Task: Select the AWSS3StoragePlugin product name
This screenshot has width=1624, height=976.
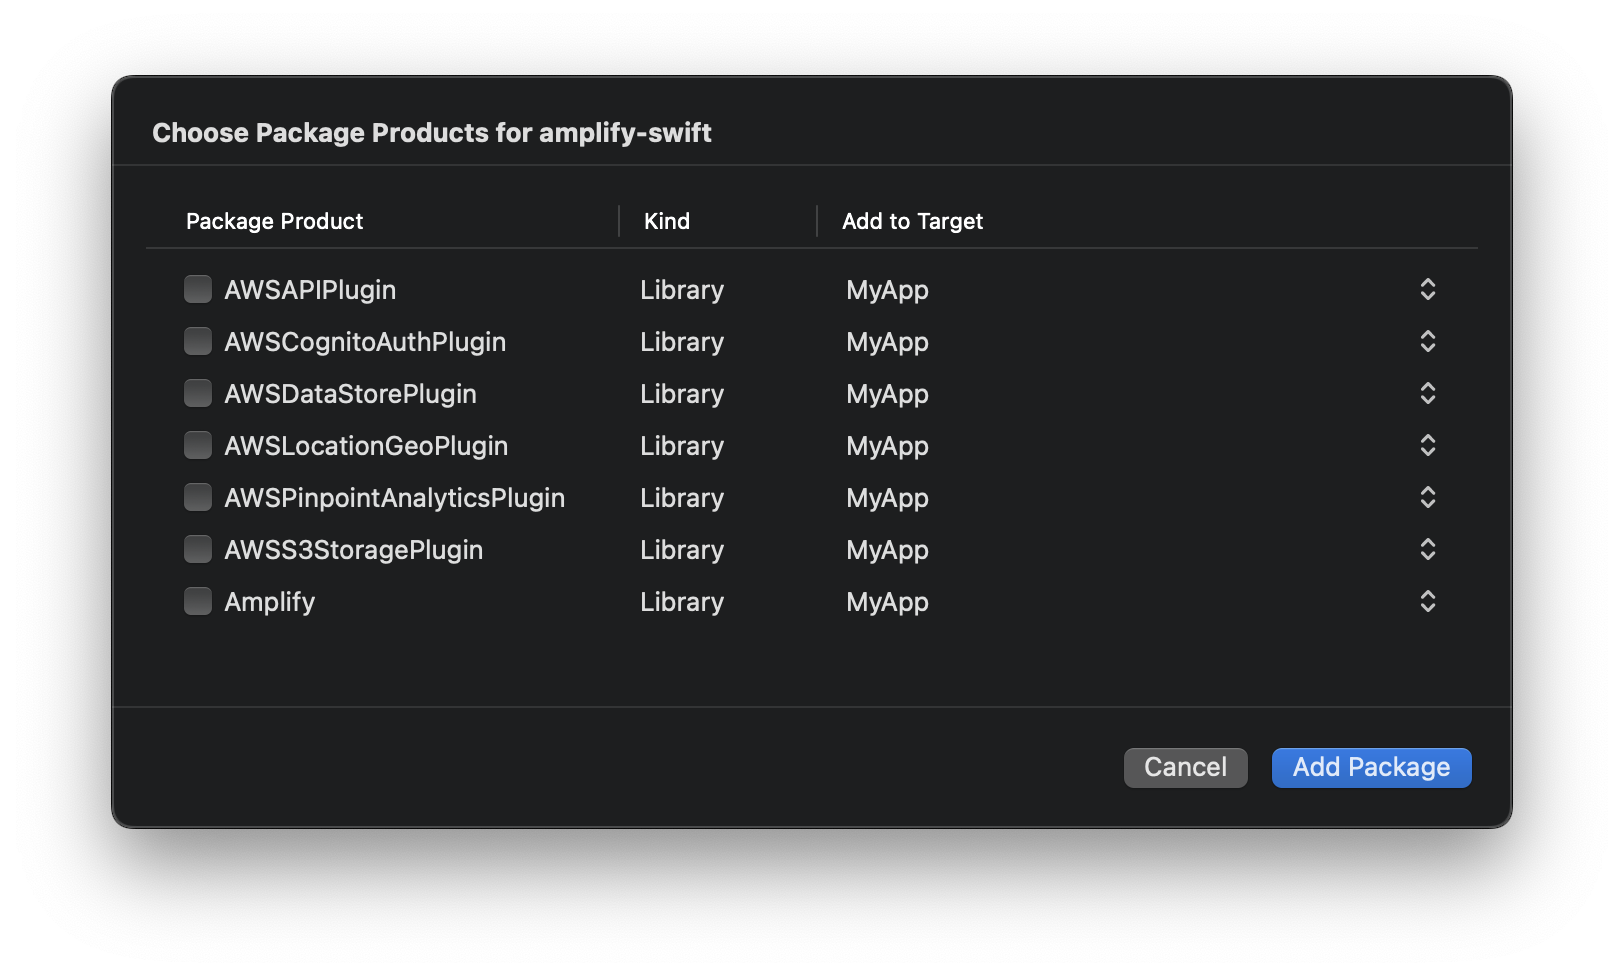Action: [x=353, y=550]
